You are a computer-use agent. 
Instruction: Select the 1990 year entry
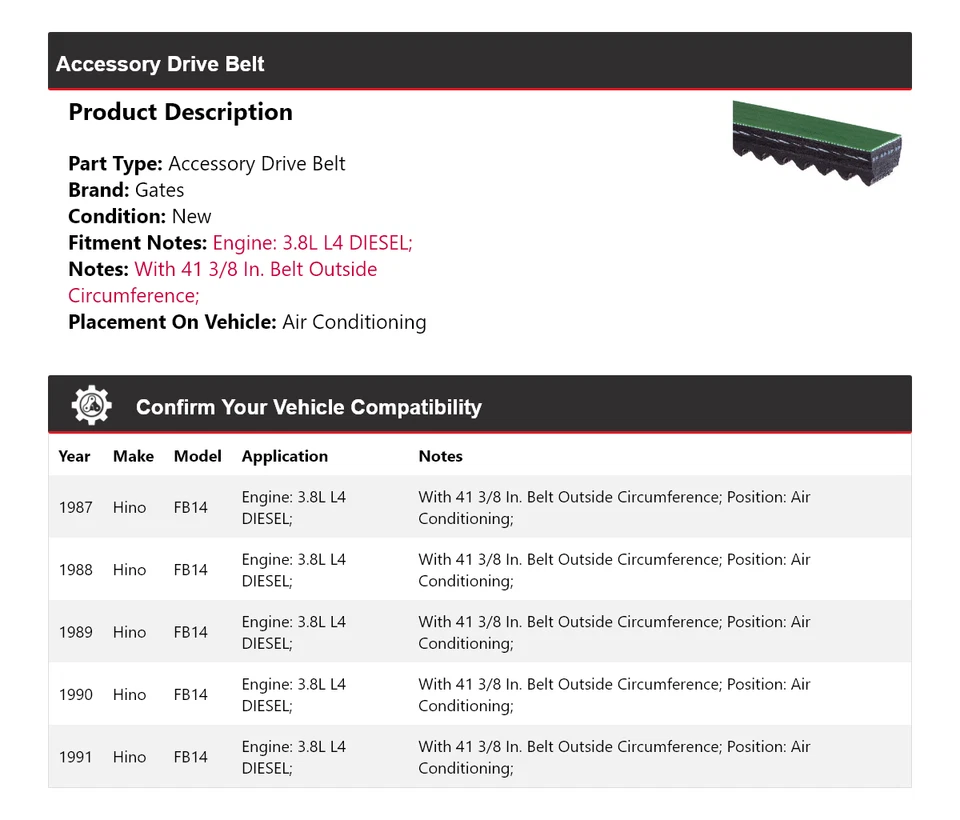click(x=75, y=695)
